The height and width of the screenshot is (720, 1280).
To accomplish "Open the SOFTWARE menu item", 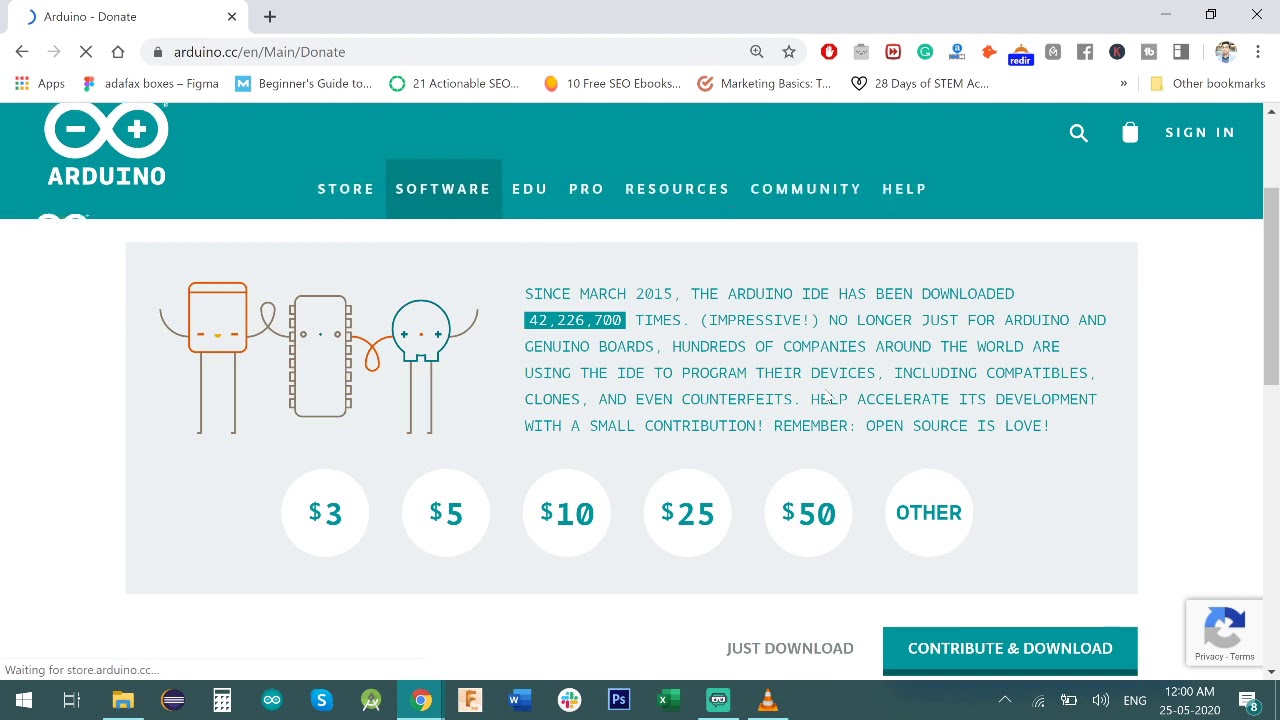I will 443,189.
